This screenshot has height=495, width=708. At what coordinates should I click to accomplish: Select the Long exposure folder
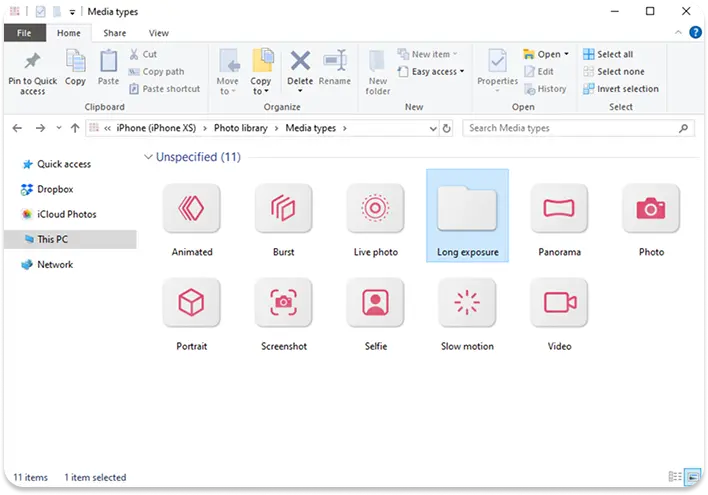(x=467, y=215)
